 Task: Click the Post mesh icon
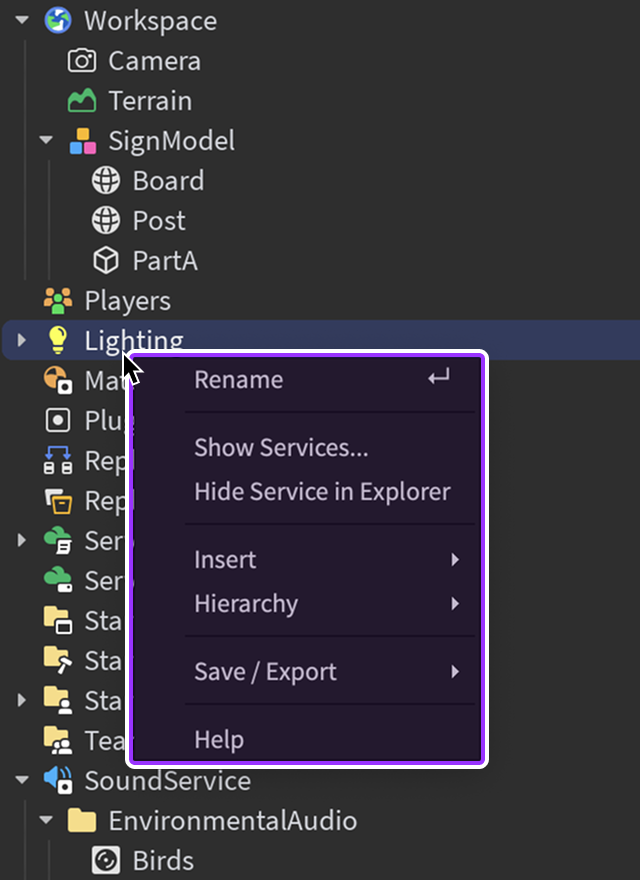tap(106, 221)
